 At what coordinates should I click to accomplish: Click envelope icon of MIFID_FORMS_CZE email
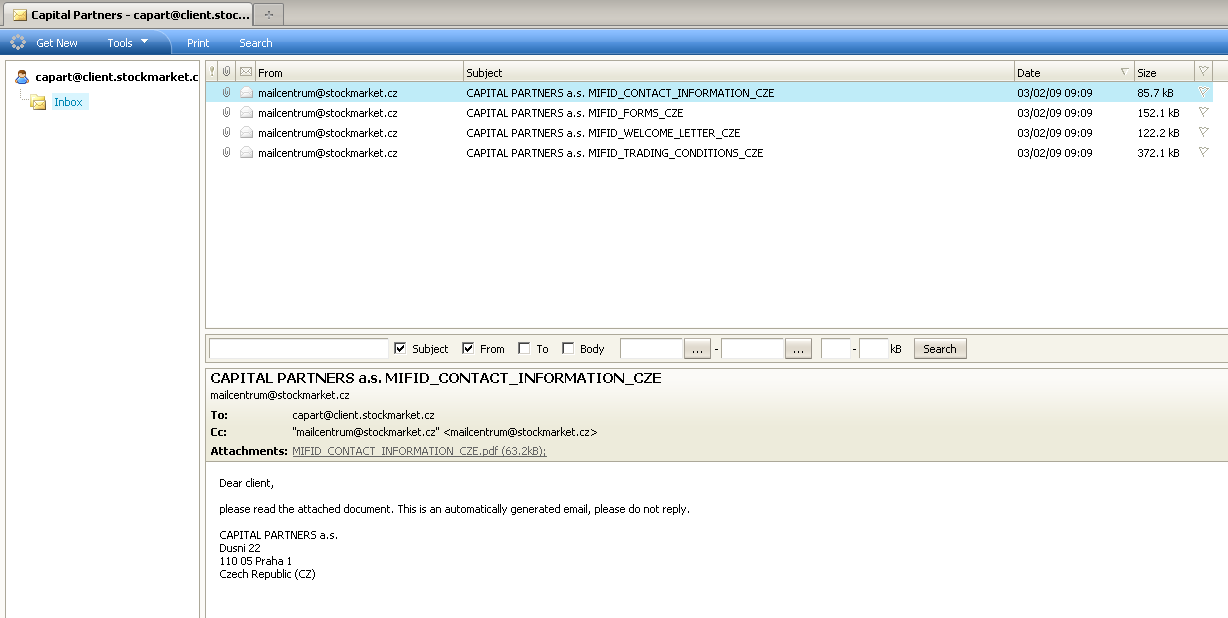coord(246,112)
